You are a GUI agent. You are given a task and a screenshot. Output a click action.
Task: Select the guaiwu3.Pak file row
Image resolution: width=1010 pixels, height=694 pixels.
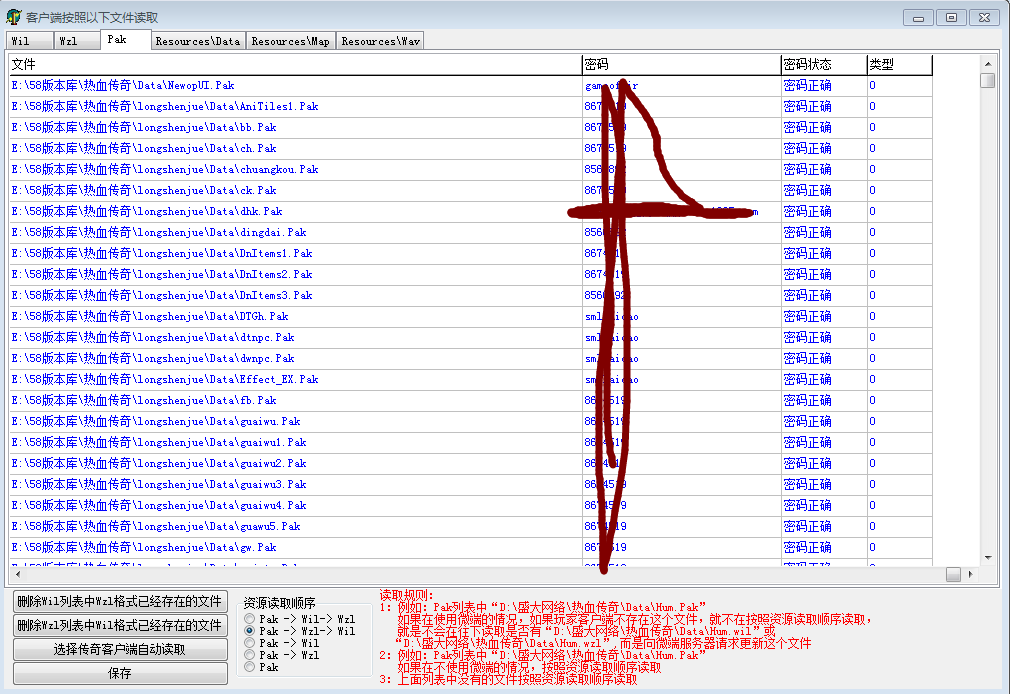pyautogui.click(x=471, y=485)
